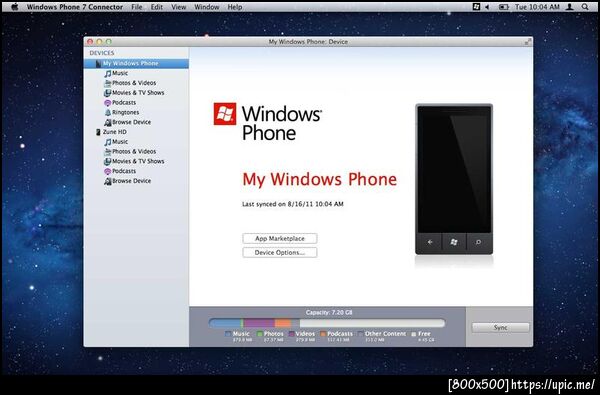Click the blue Music legend swatch
This screenshot has height=395, width=600.
[x=228, y=334]
